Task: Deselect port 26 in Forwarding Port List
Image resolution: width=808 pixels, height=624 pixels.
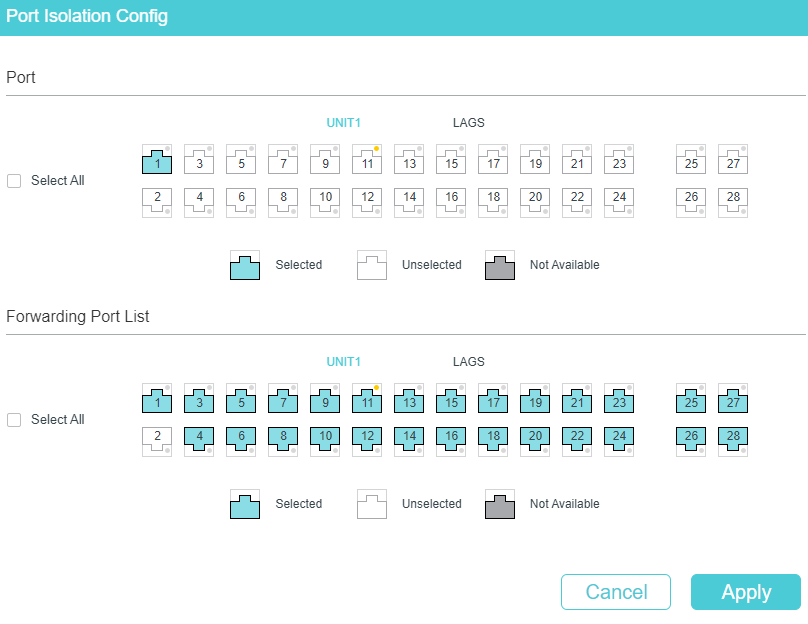Action: pos(691,441)
